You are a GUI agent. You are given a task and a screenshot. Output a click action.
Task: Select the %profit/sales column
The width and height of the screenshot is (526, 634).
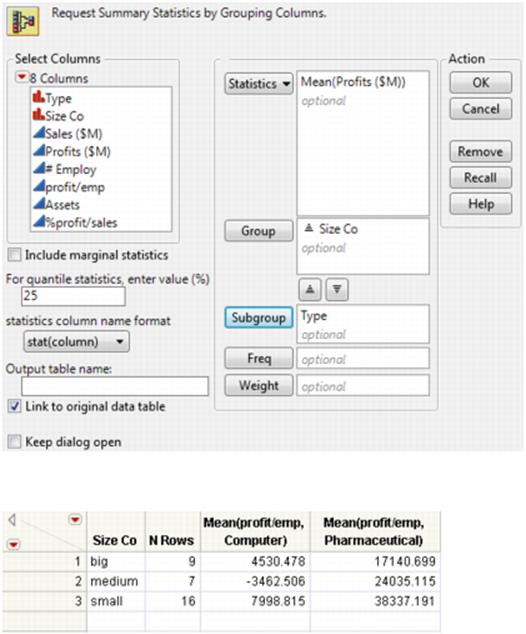(81, 223)
